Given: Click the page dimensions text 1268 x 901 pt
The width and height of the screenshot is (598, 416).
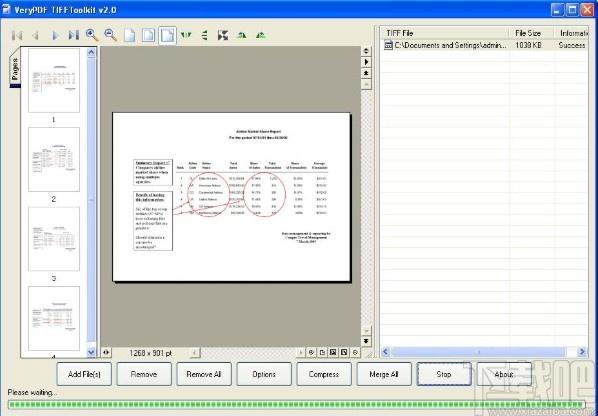Looking at the screenshot, I should point(150,353).
